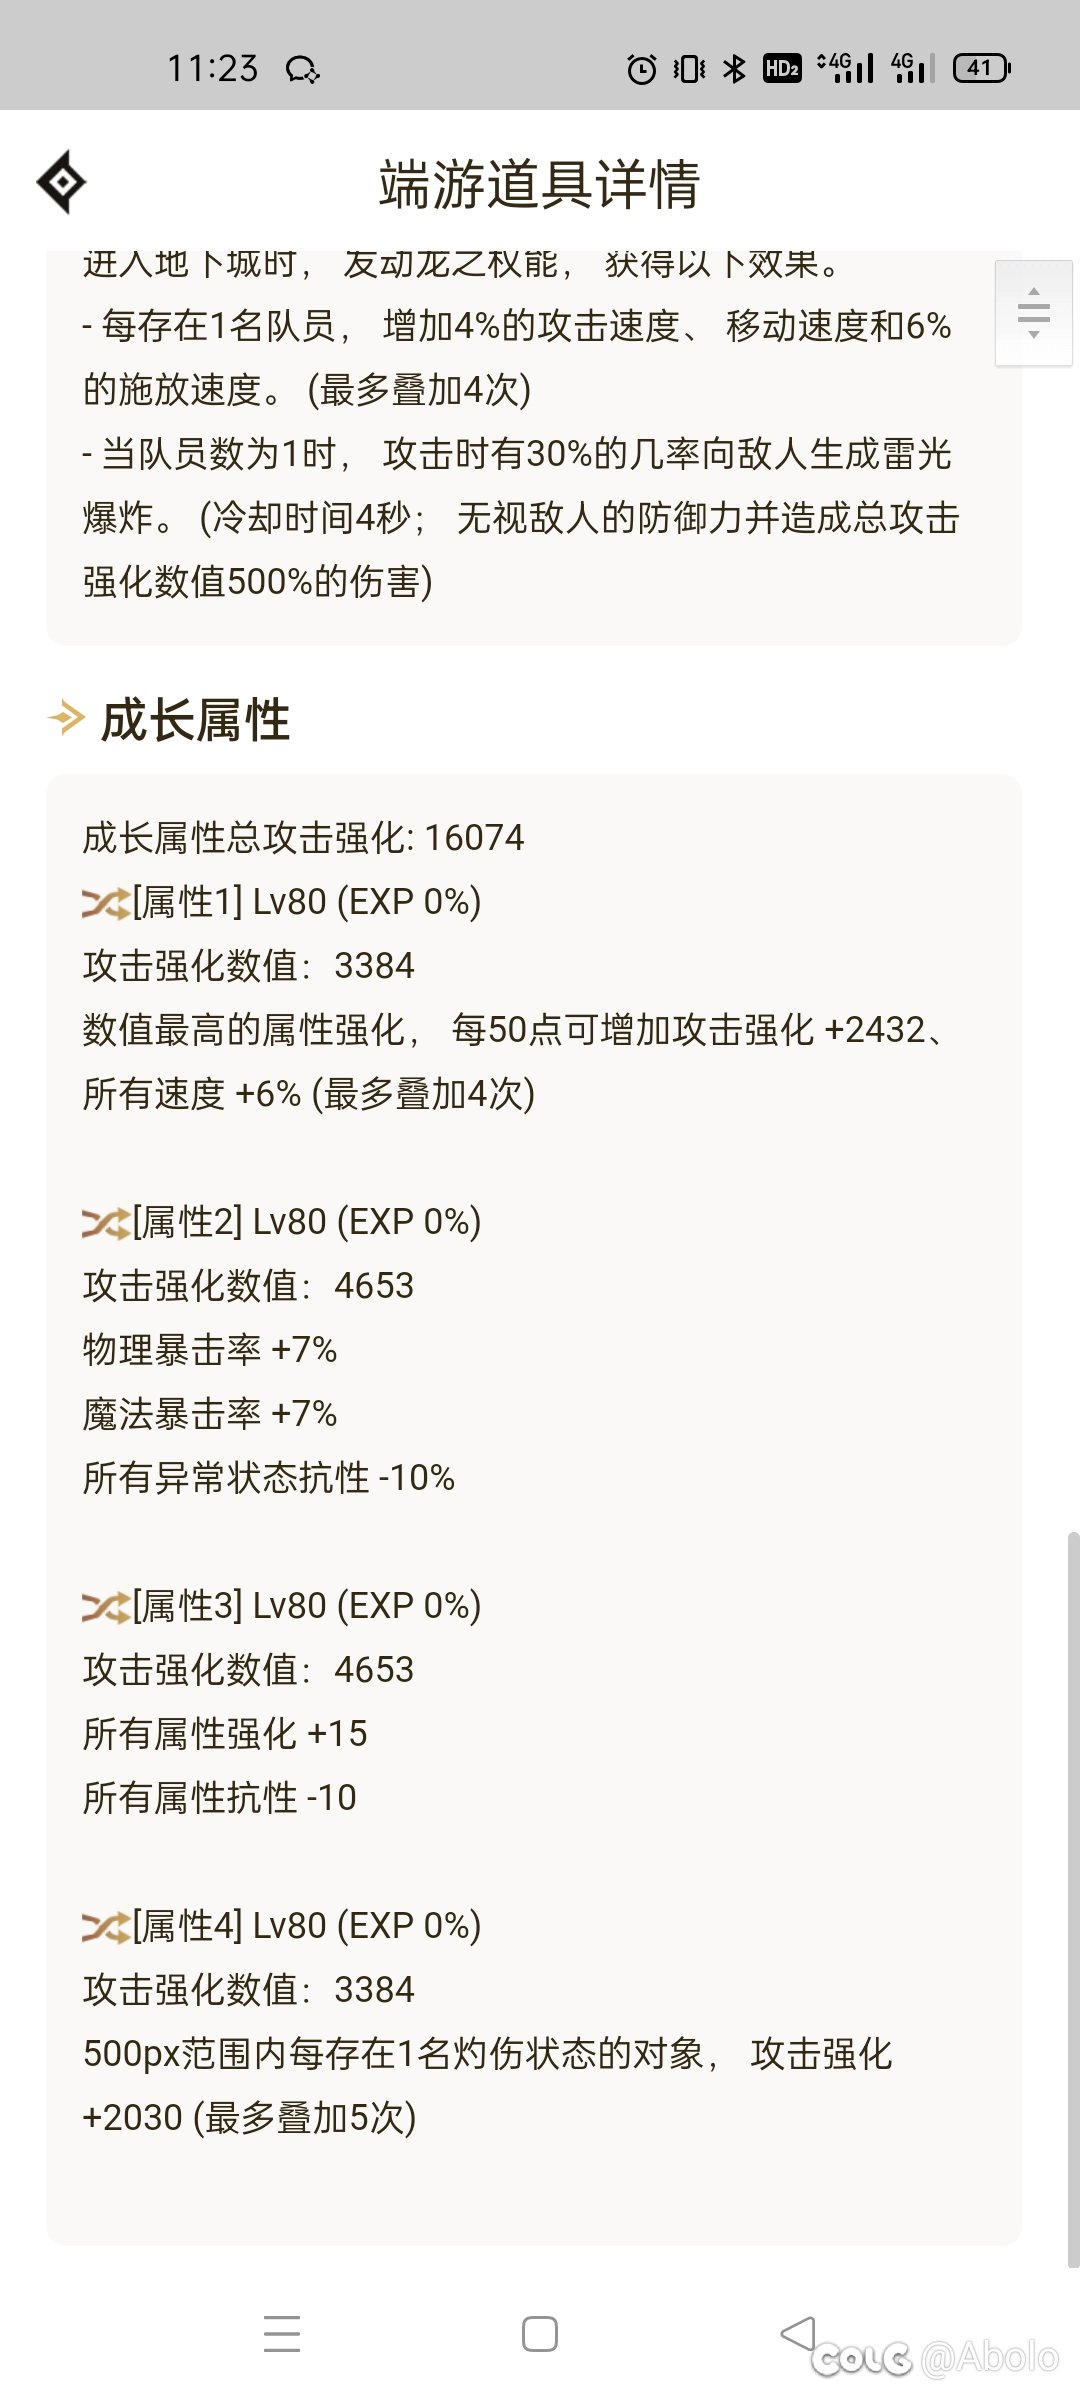Viewport: 1080px width, 2400px height.
Task: Tap shuffle icon beside 属性4
Action: pos(106,1928)
